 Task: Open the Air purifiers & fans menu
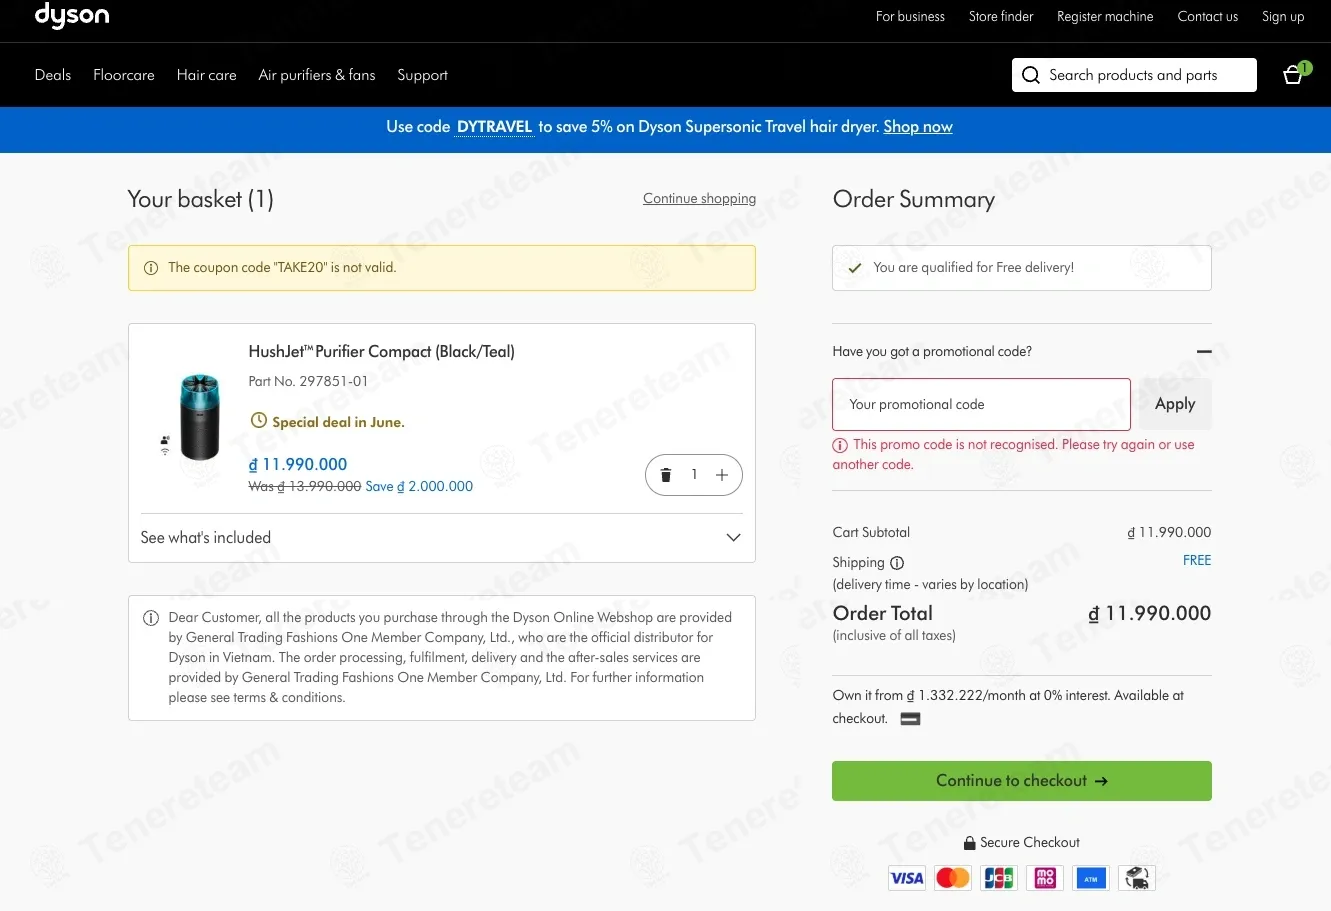pyautogui.click(x=317, y=75)
